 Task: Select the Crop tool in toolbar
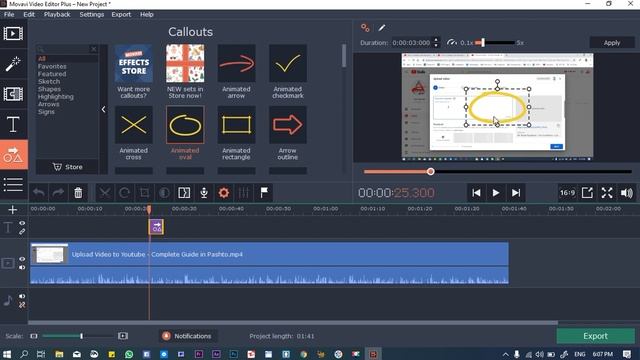click(144, 193)
